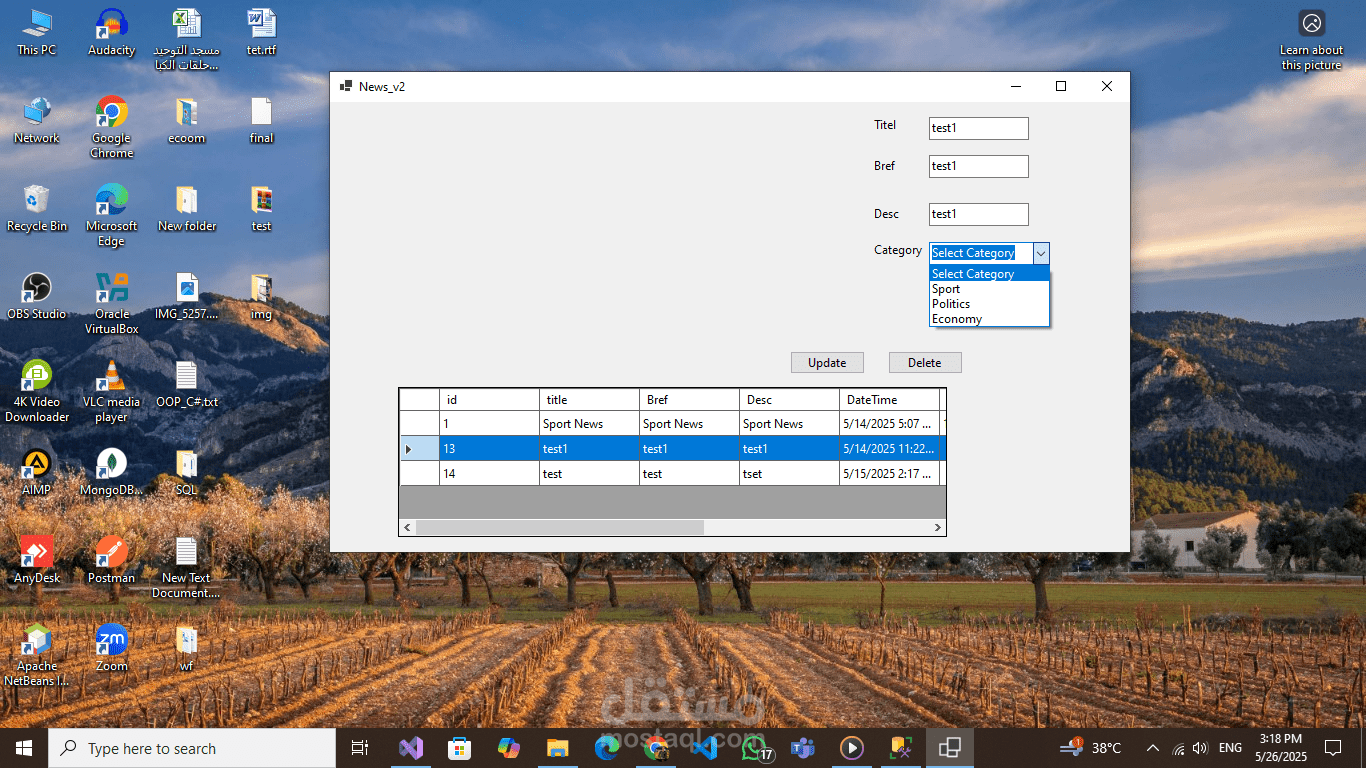This screenshot has width=1366, height=768.
Task: Open WhatsApp from the taskbar
Action: [754, 748]
